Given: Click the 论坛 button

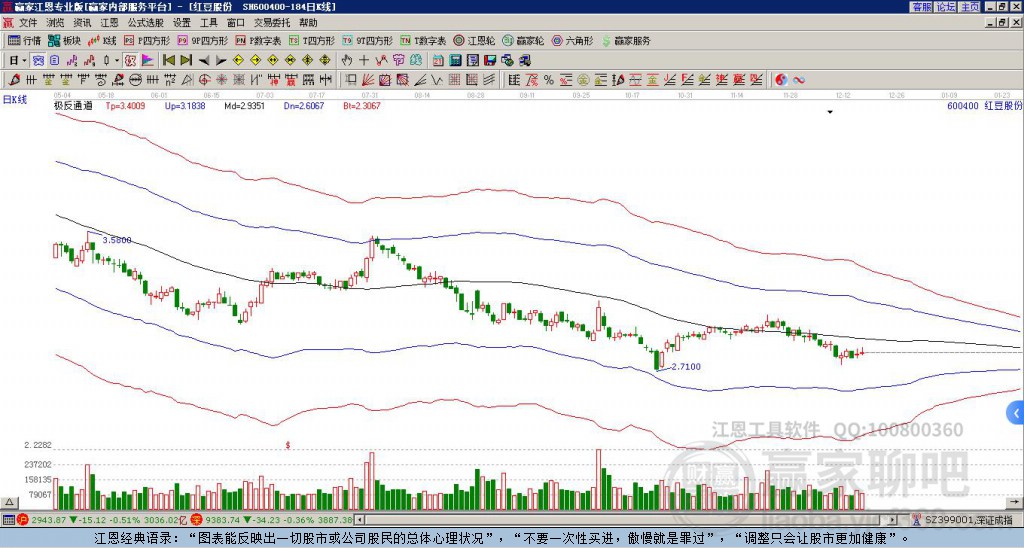Looking at the screenshot, I should click(x=945, y=7).
